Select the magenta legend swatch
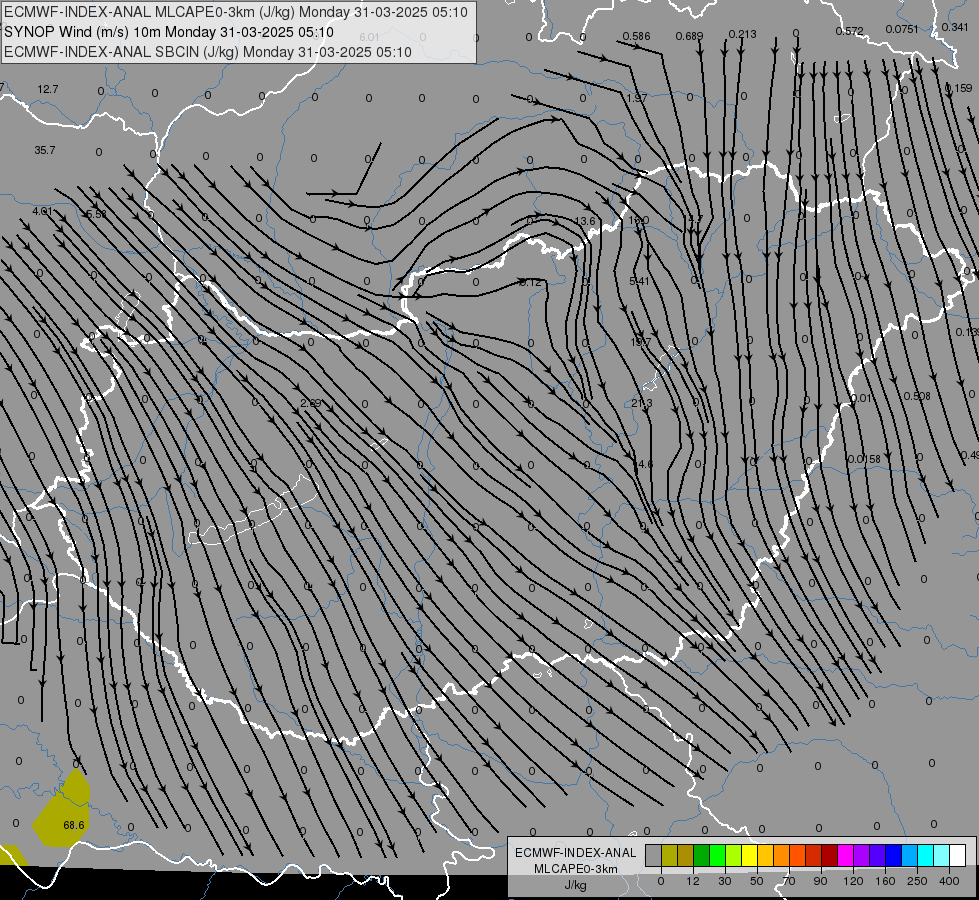 (845, 855)
